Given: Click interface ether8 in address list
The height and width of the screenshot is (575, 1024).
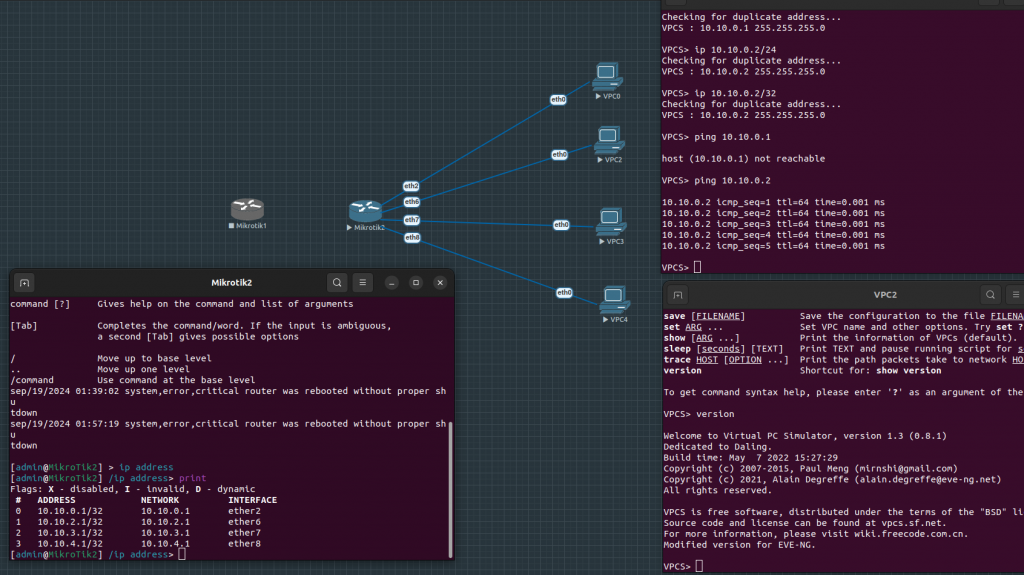Looking at the screenshot, I should click(244, 544).
